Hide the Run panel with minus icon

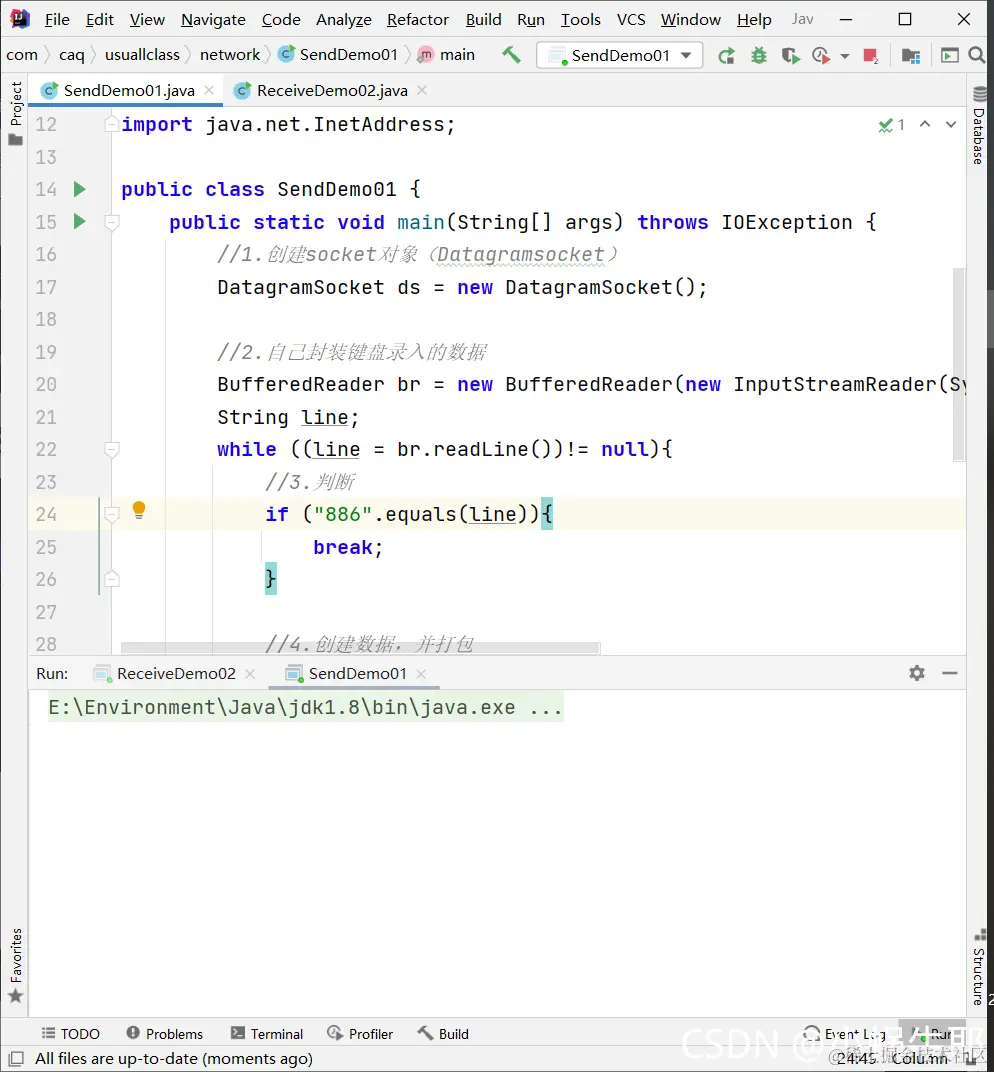[950, 673]
